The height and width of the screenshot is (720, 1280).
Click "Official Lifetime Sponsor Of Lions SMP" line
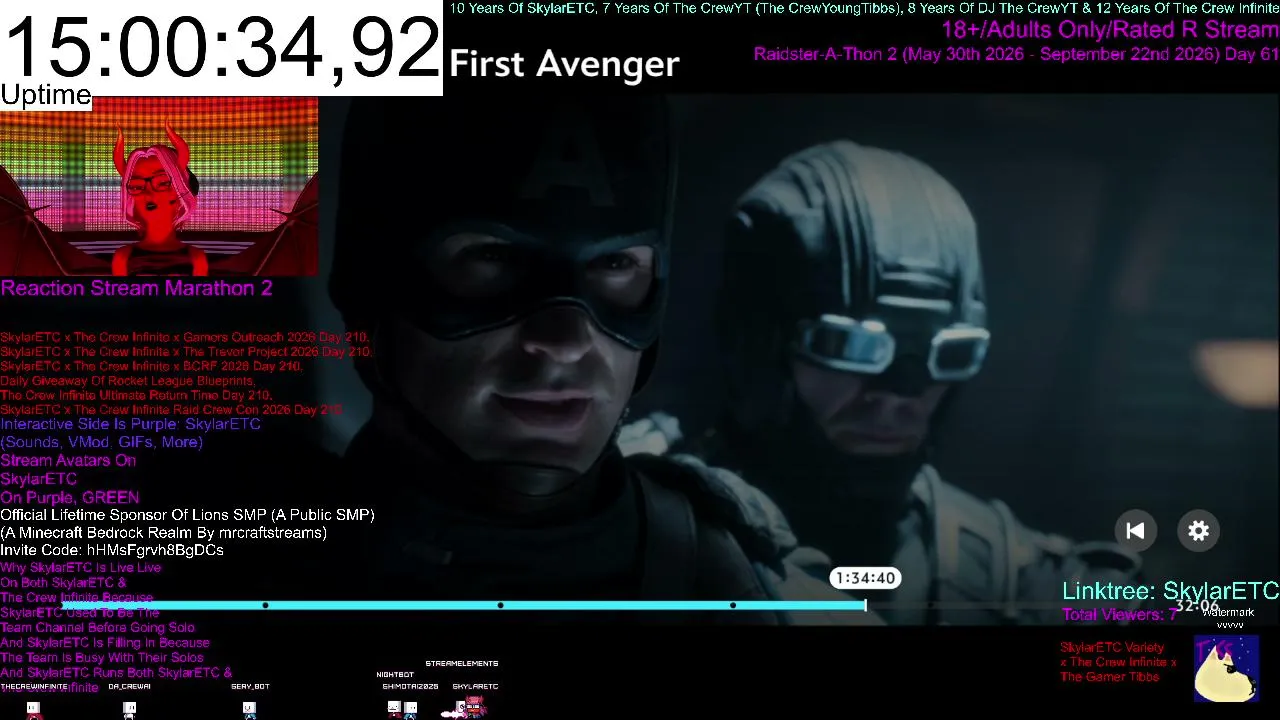(x=187, y=515)
